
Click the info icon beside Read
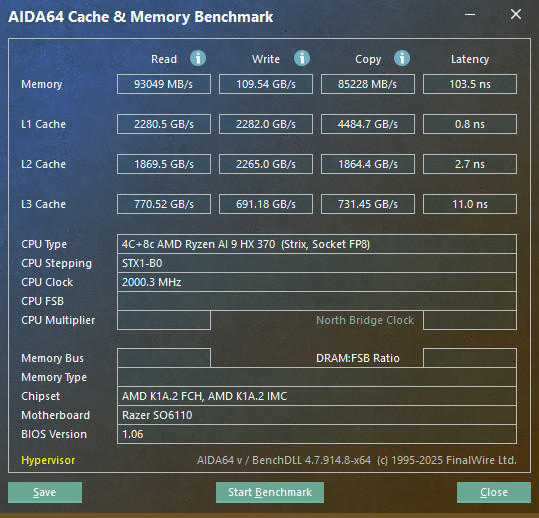198,58
